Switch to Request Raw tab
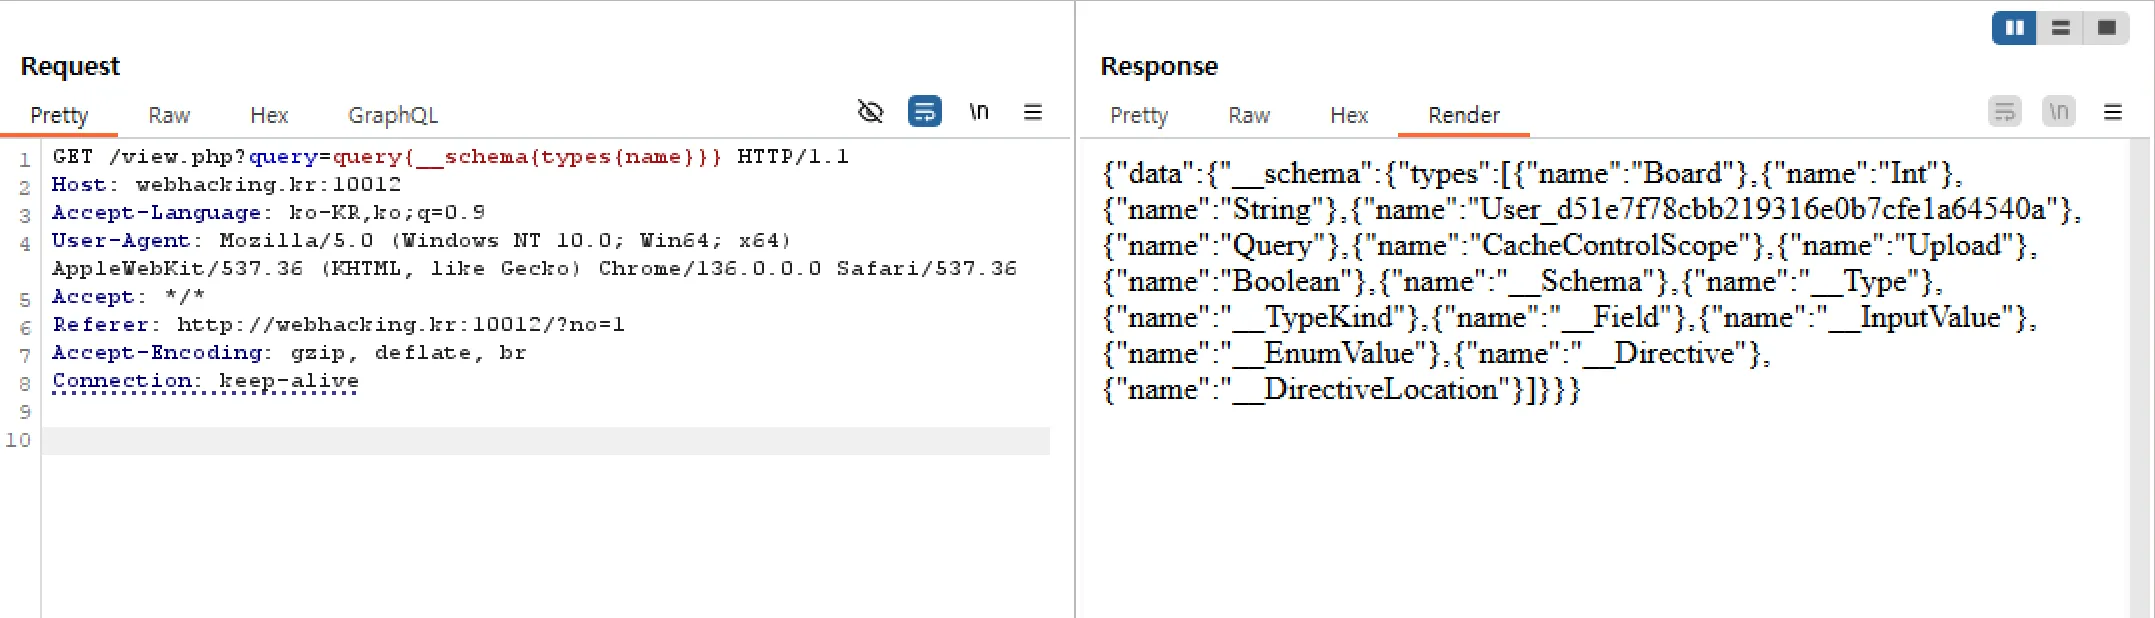The width and height of the screenshot is (2155, 618). click(169, 115)
